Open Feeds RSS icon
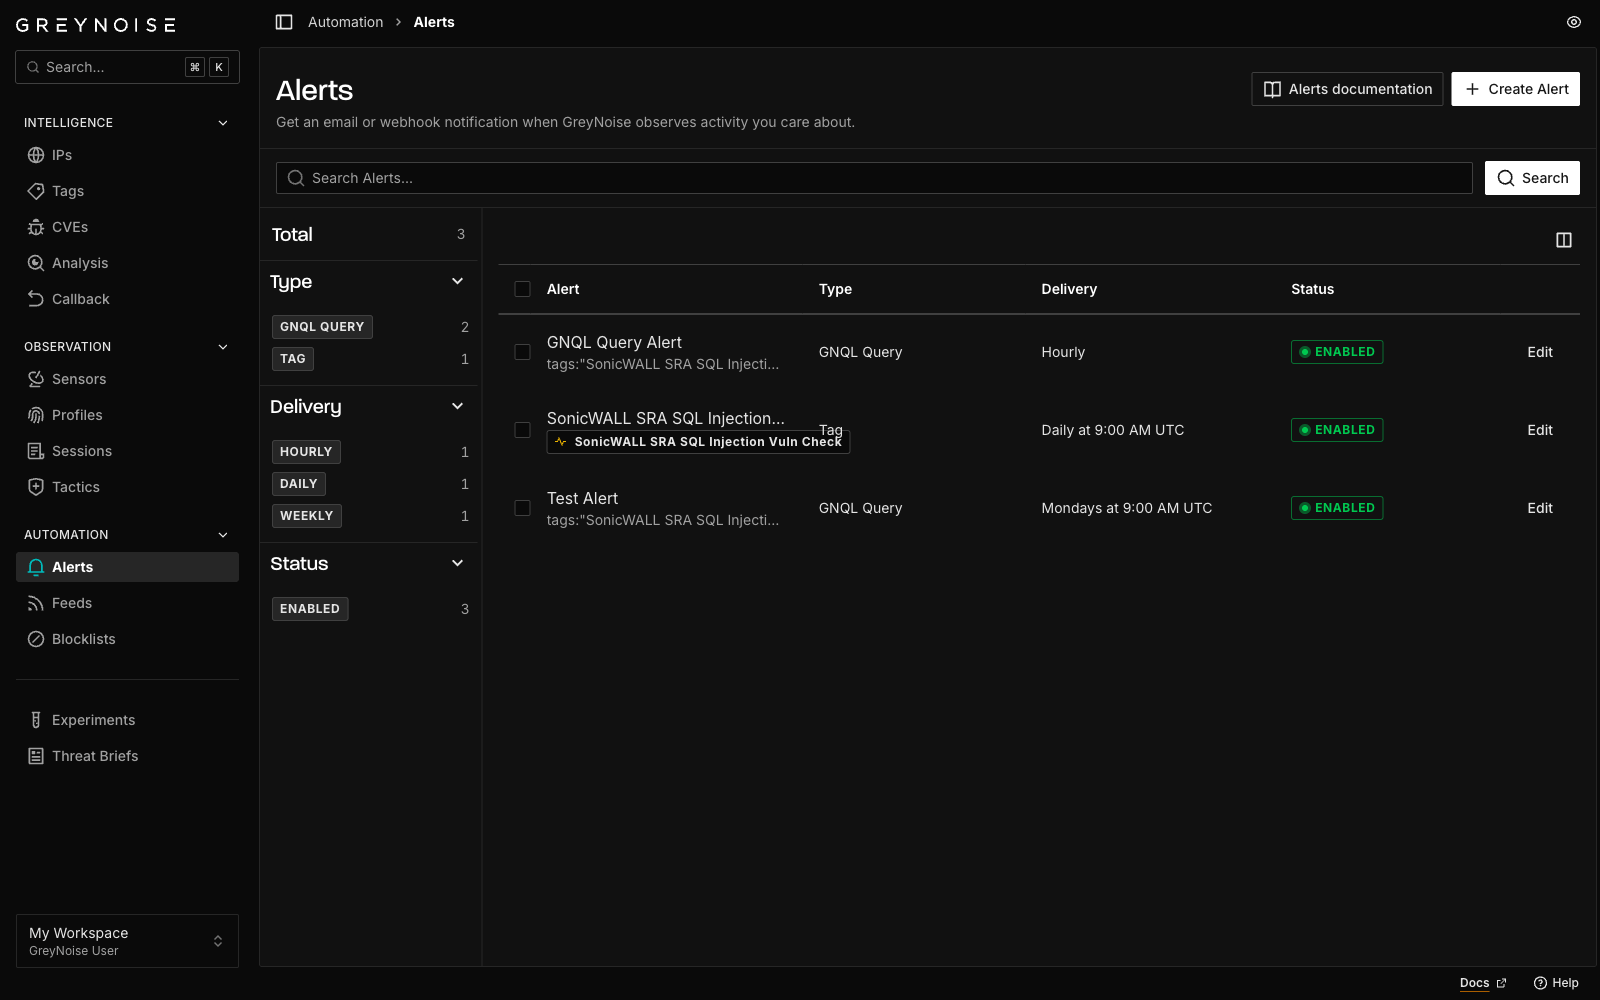Image resolution: width=1600 pixels, height=1000 pixels. (36, 603)
